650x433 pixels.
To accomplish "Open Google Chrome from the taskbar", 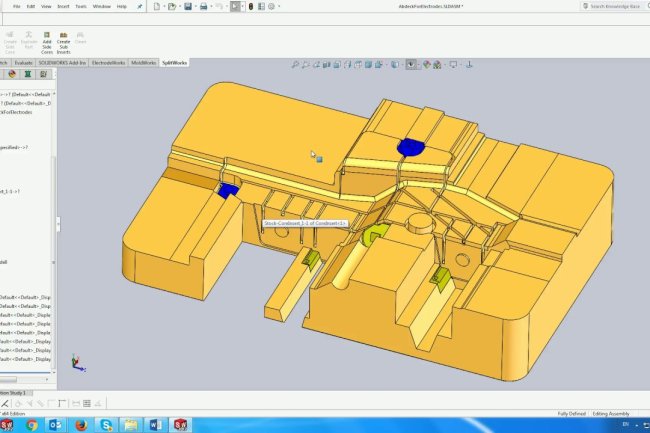I will [31, 425].
